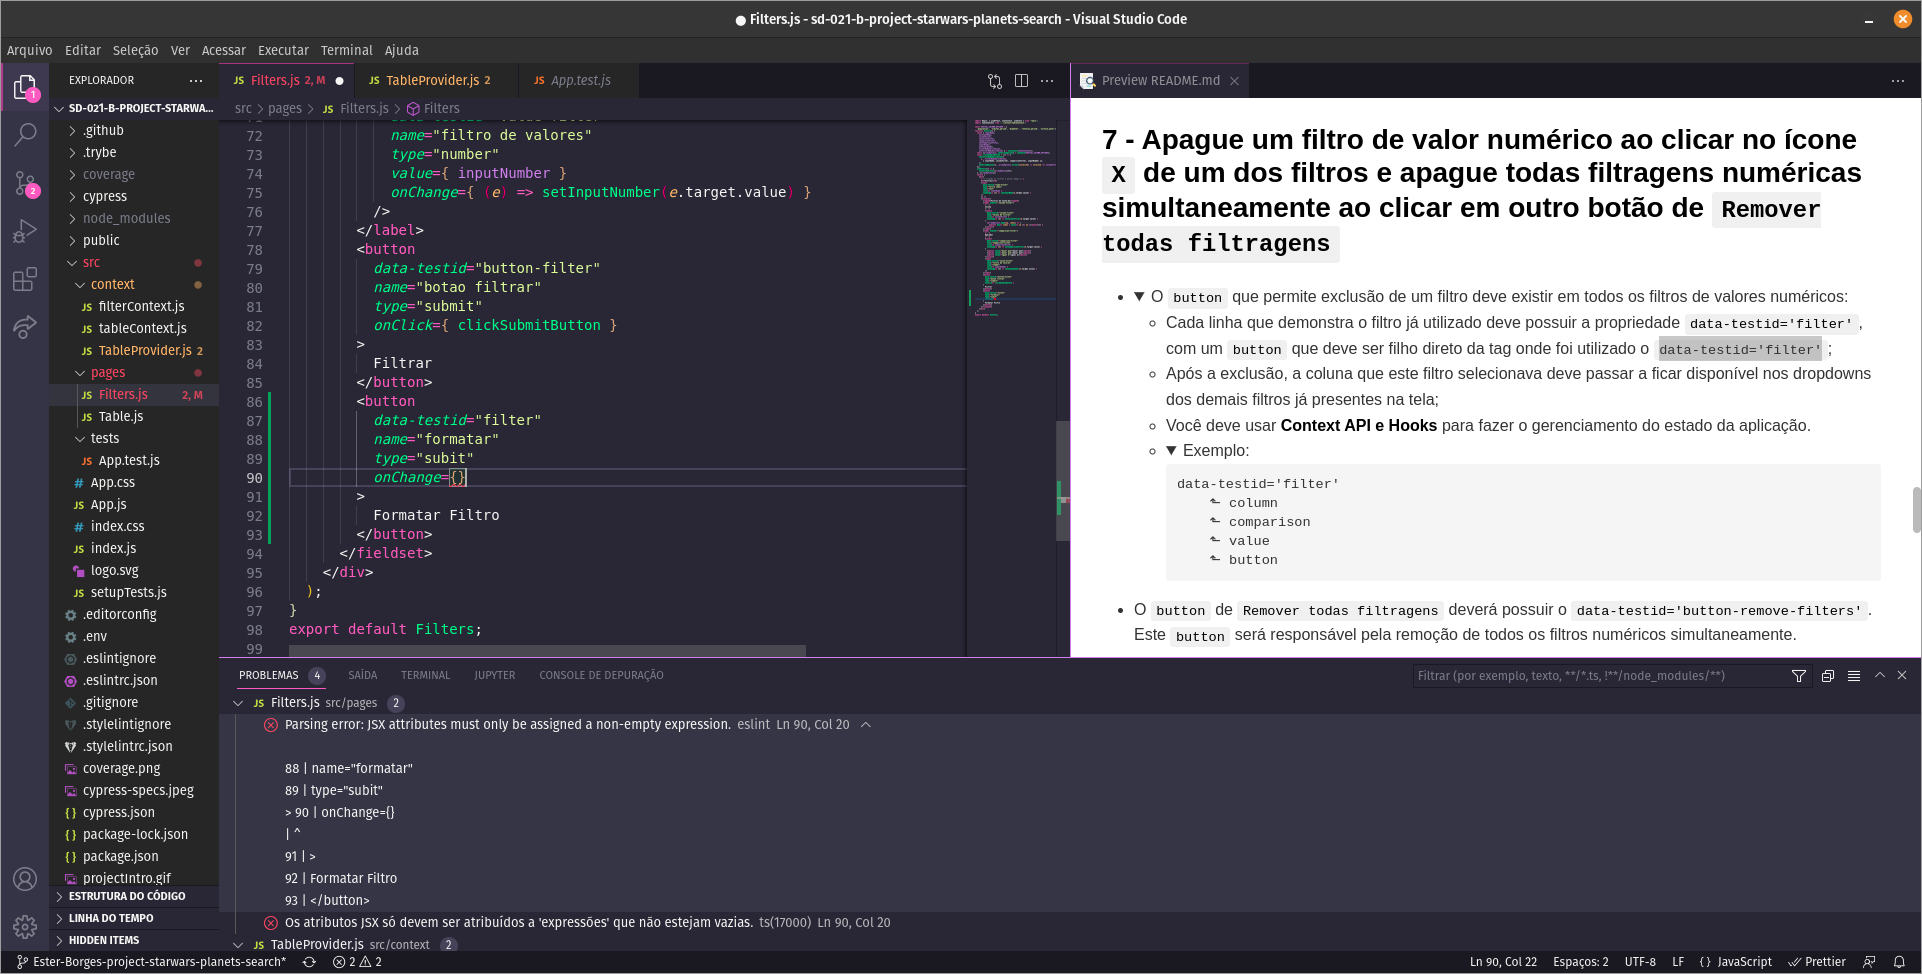The width and height of the screenshot is (1922, 974).
Task: Open the Seleção menu
Action: tap(135, 50)
